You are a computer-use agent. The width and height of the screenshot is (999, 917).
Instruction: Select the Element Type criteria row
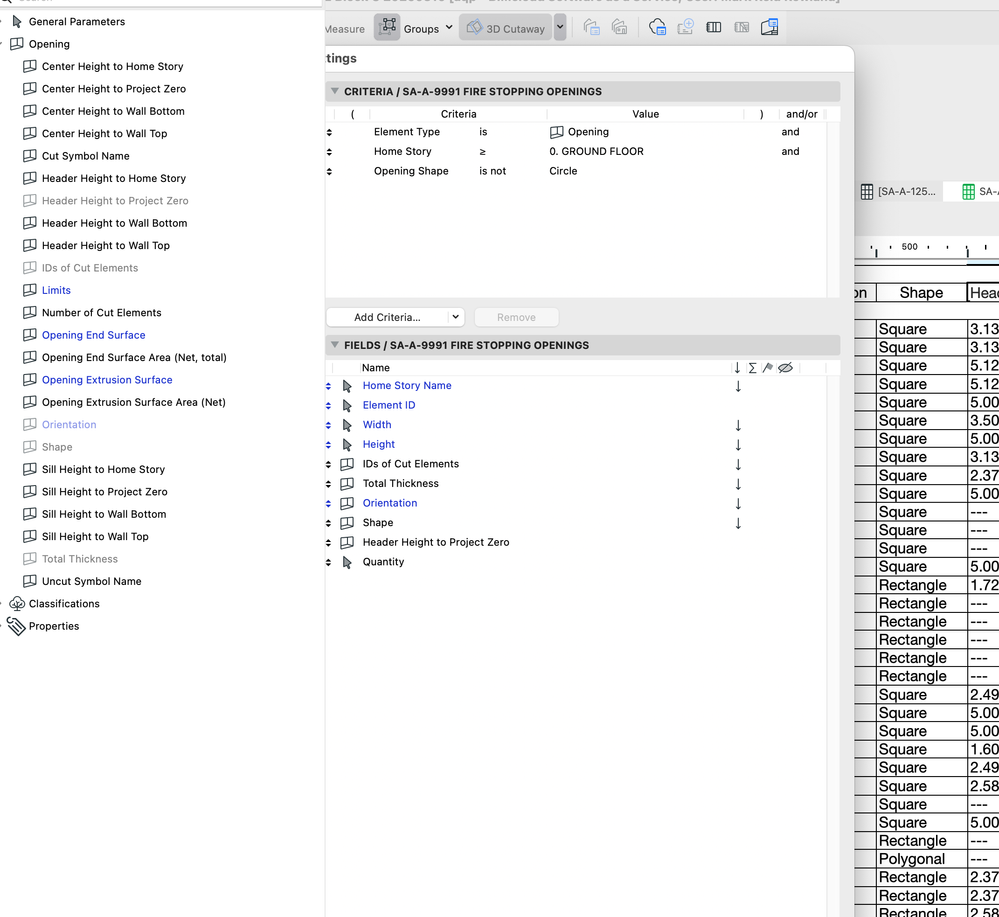(x=576, y=132)
